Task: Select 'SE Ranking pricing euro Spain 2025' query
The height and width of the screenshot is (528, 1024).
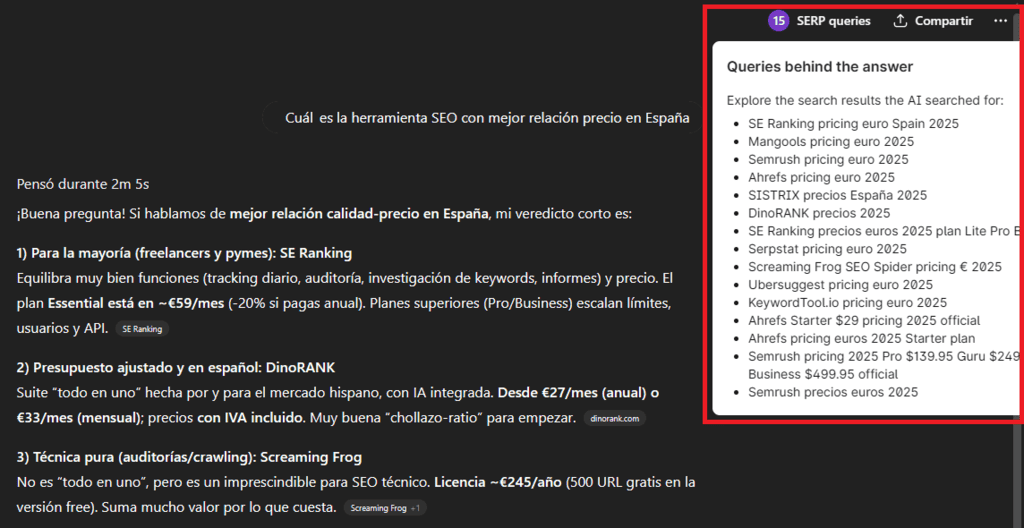Action: tap(853, 124)
